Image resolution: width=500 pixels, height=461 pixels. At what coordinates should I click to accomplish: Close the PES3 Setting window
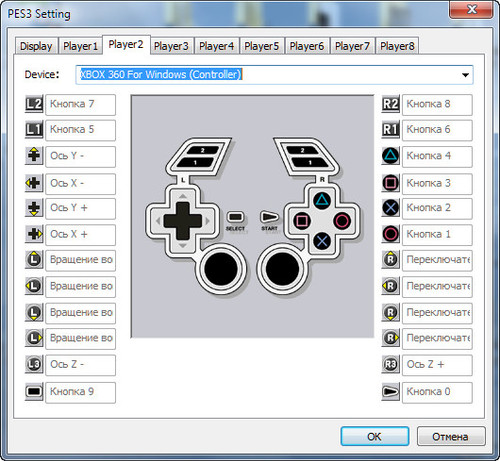pyautogui.click(x=471, y=9)
